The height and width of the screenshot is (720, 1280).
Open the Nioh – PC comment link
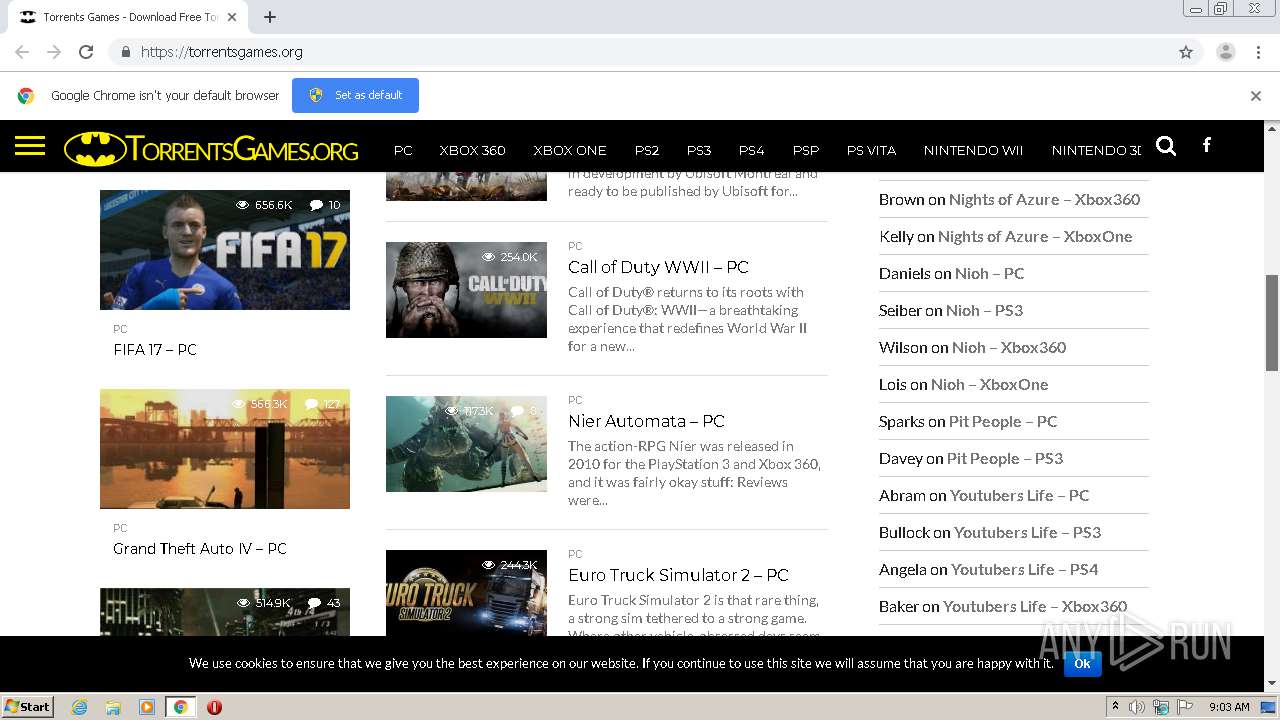(x=989, y=273)
